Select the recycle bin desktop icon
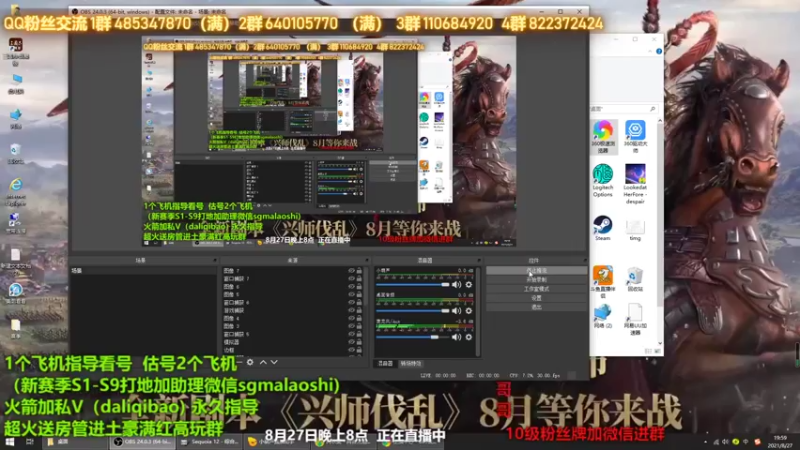 point(15,153)
